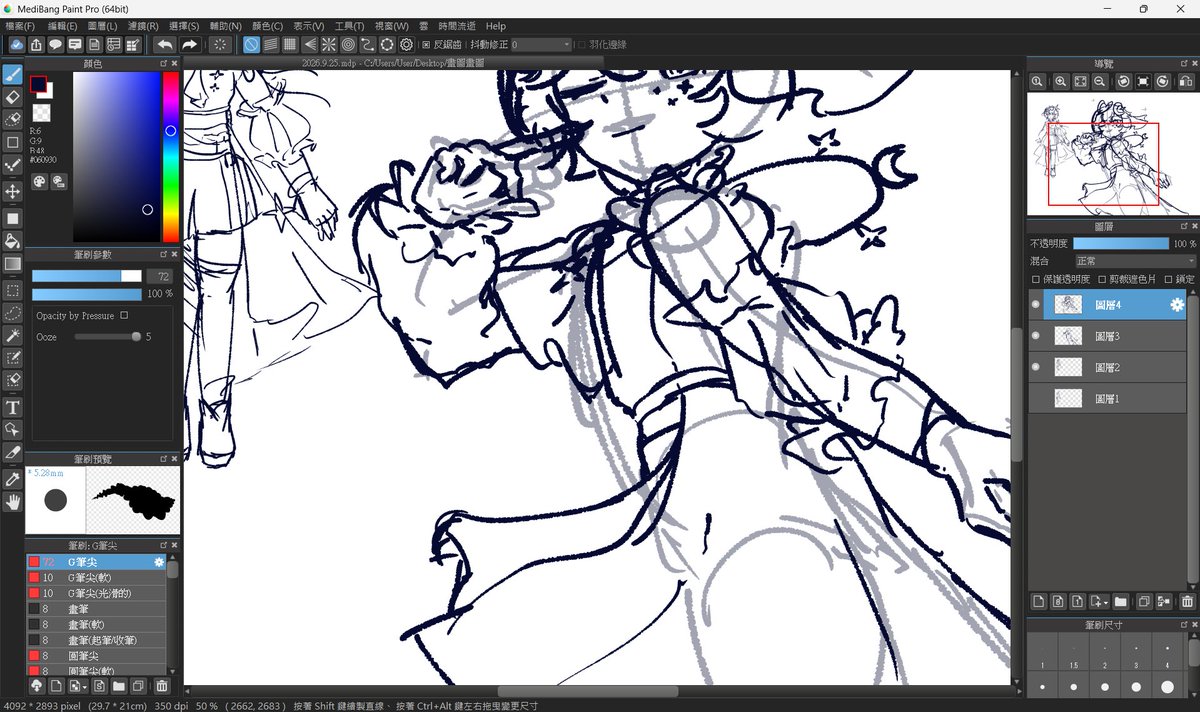Toggle visibility of 圖層3 layer
Image resolution: width=1200 pixels, height=712 pixels.
click(1036, 336)
